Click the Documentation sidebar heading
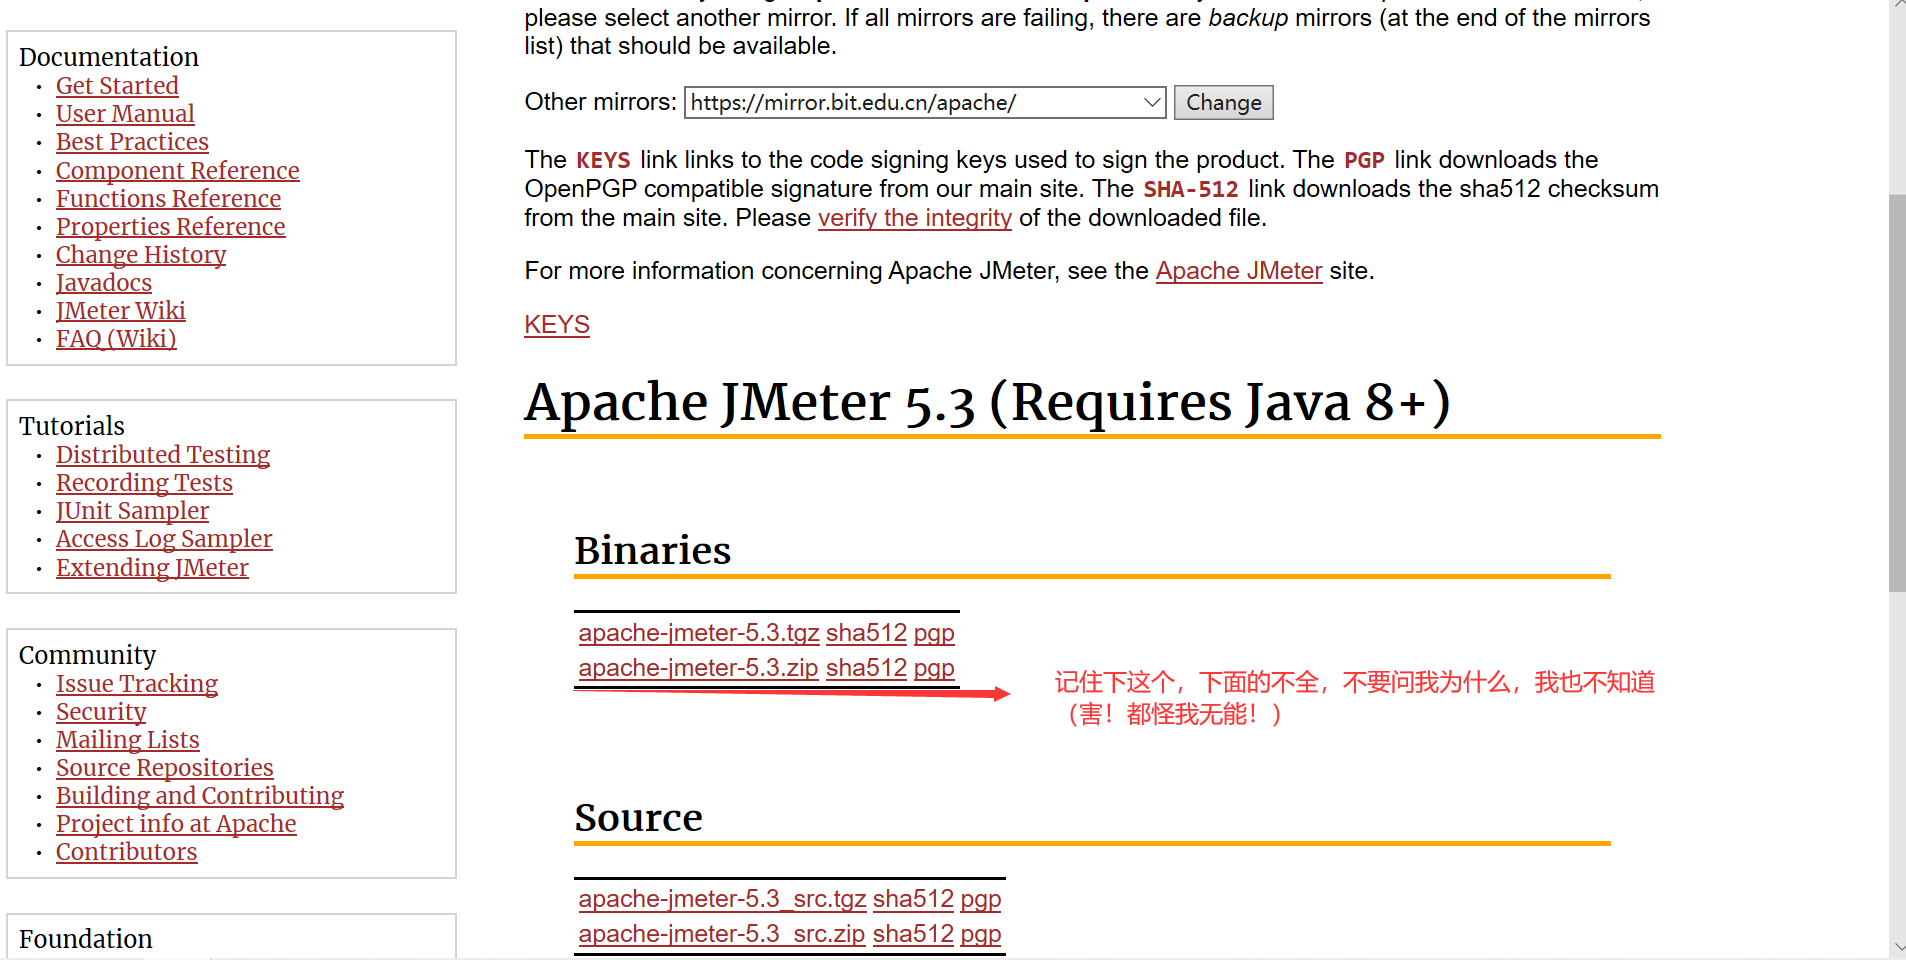Image resolution: width=1906 pixels, height=960 pixels. (109, 57)
